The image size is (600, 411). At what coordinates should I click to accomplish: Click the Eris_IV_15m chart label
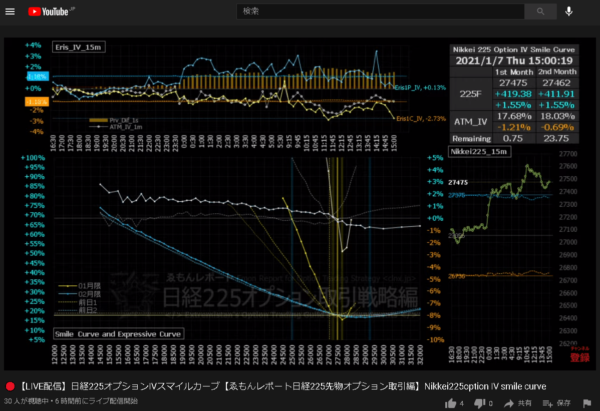[79, 47]
